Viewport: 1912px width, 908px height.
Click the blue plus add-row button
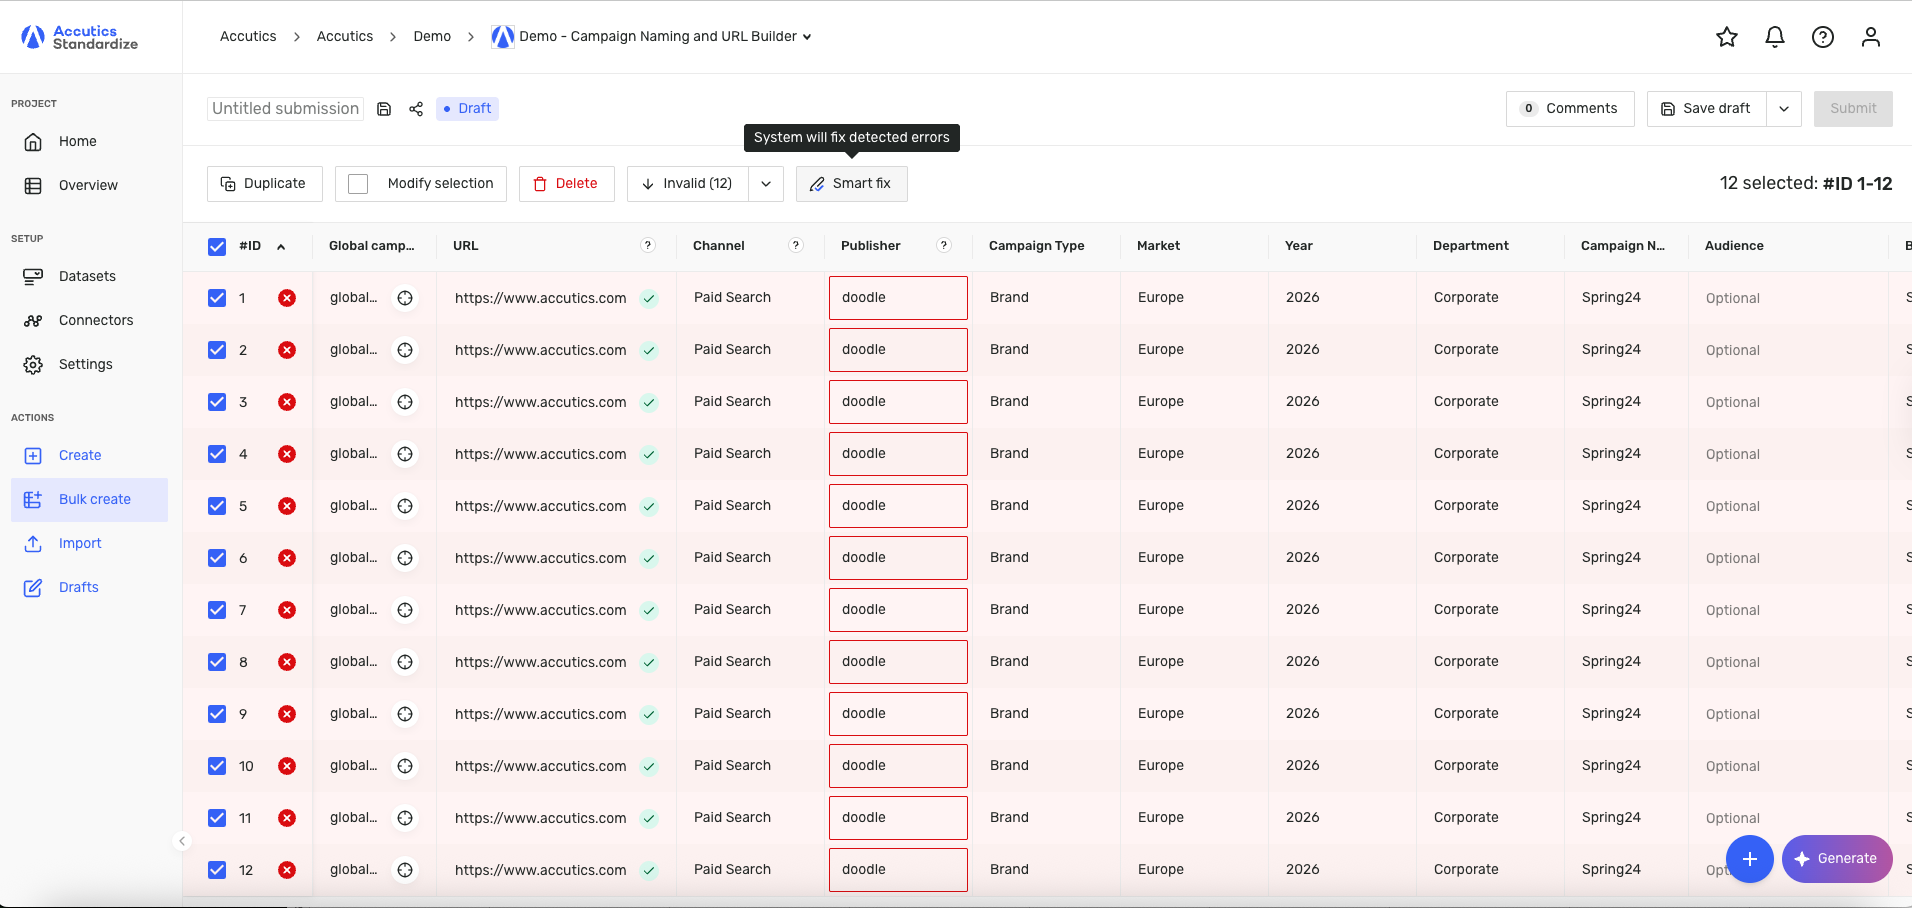click(x=1749, y=859)
